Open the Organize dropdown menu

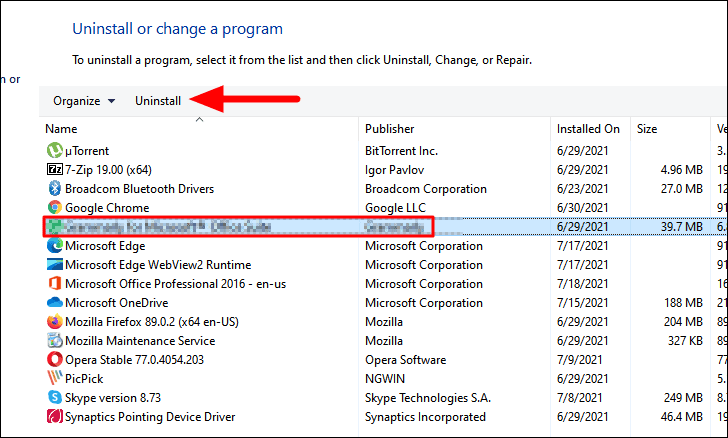click(84, 101)
